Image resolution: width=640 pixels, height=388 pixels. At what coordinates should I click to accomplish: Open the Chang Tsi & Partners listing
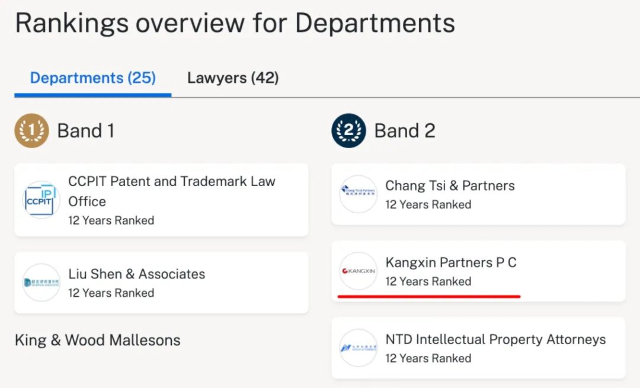click(x=478, y=194)
